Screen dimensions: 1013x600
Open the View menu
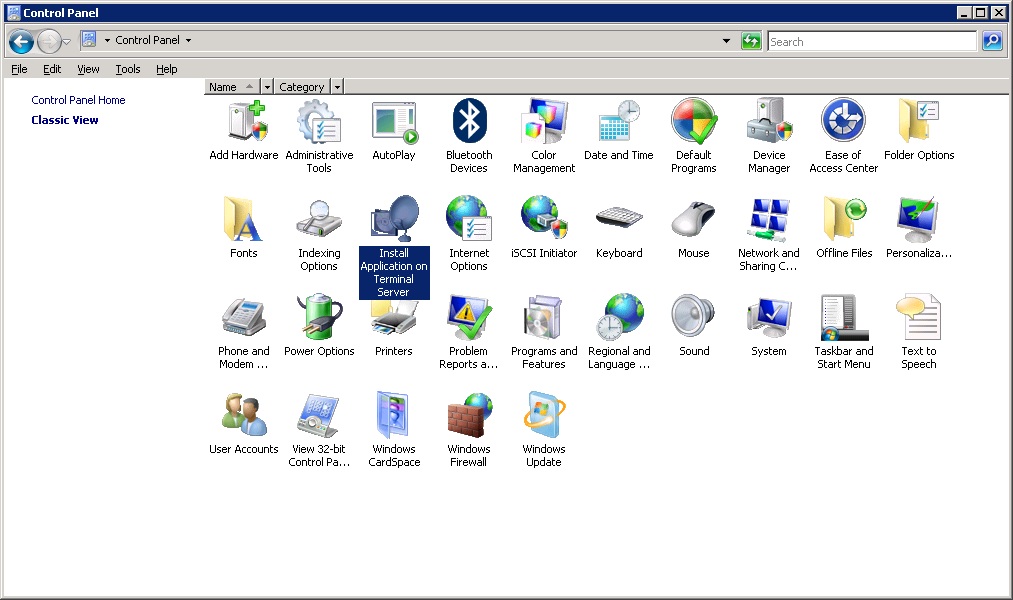(x=89, y=69)
